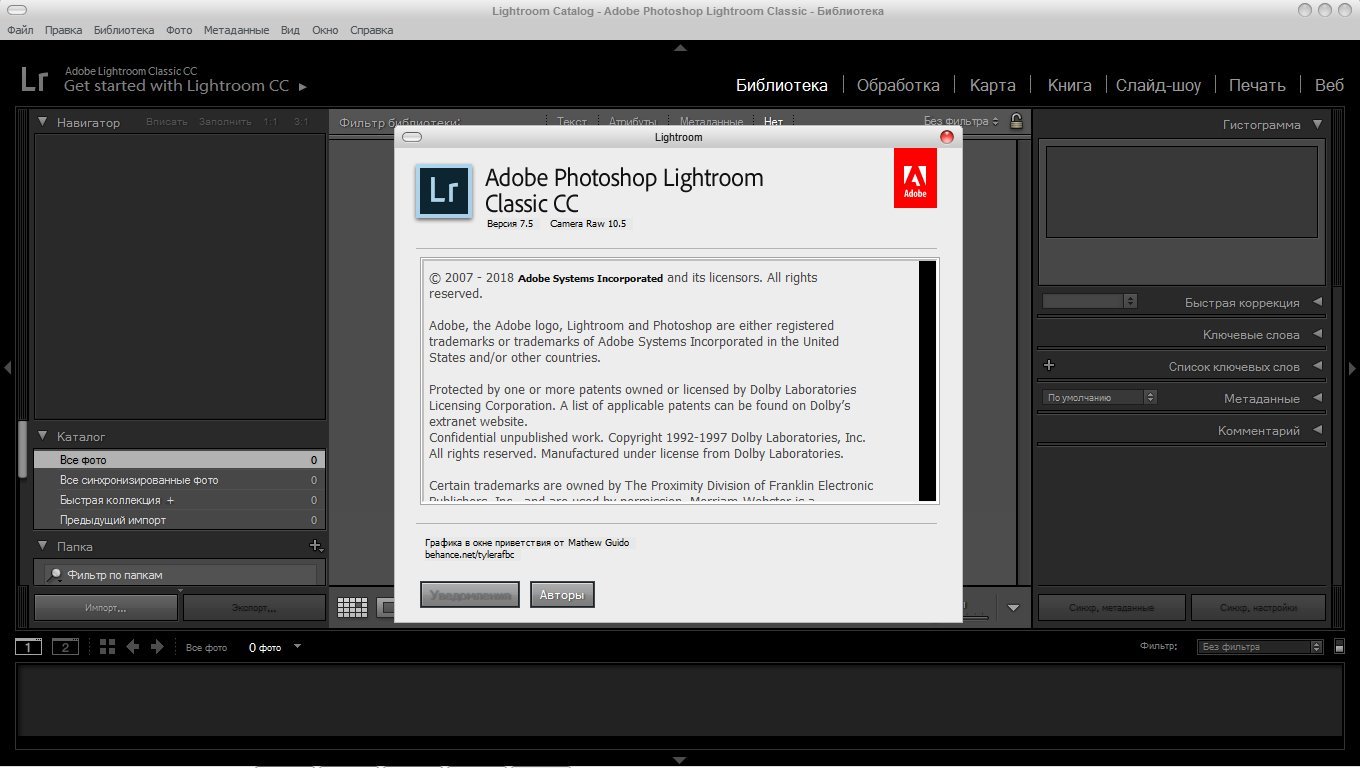Open the По умолчанию metadata dropdown

click(1099, 397)
